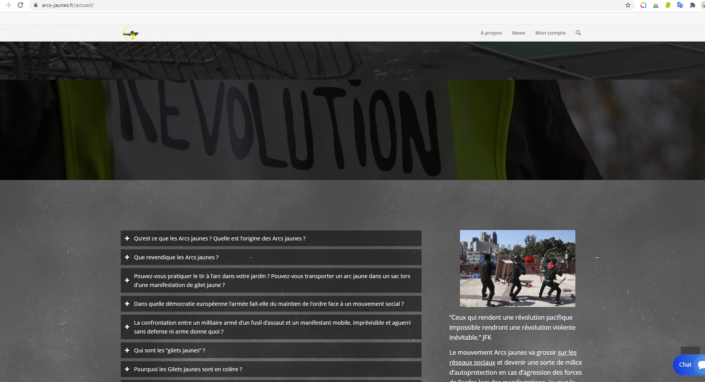
Task: Follow the "sur les réseaux sociaux" link
Action: click(x=513, y=357)
